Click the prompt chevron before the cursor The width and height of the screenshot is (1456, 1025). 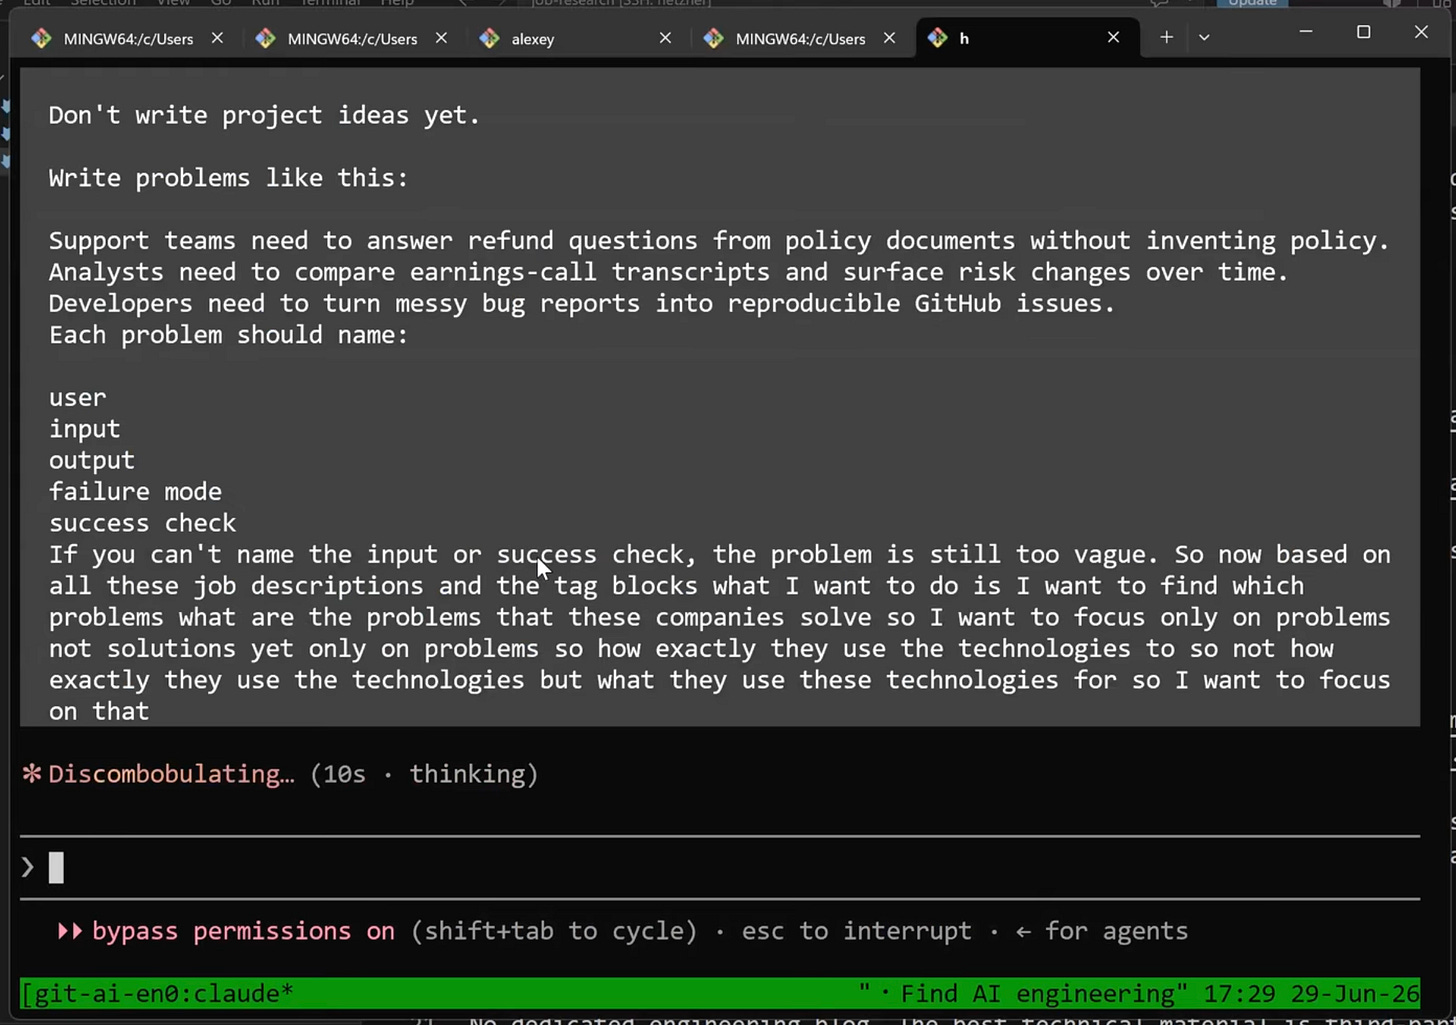(28, 867)
